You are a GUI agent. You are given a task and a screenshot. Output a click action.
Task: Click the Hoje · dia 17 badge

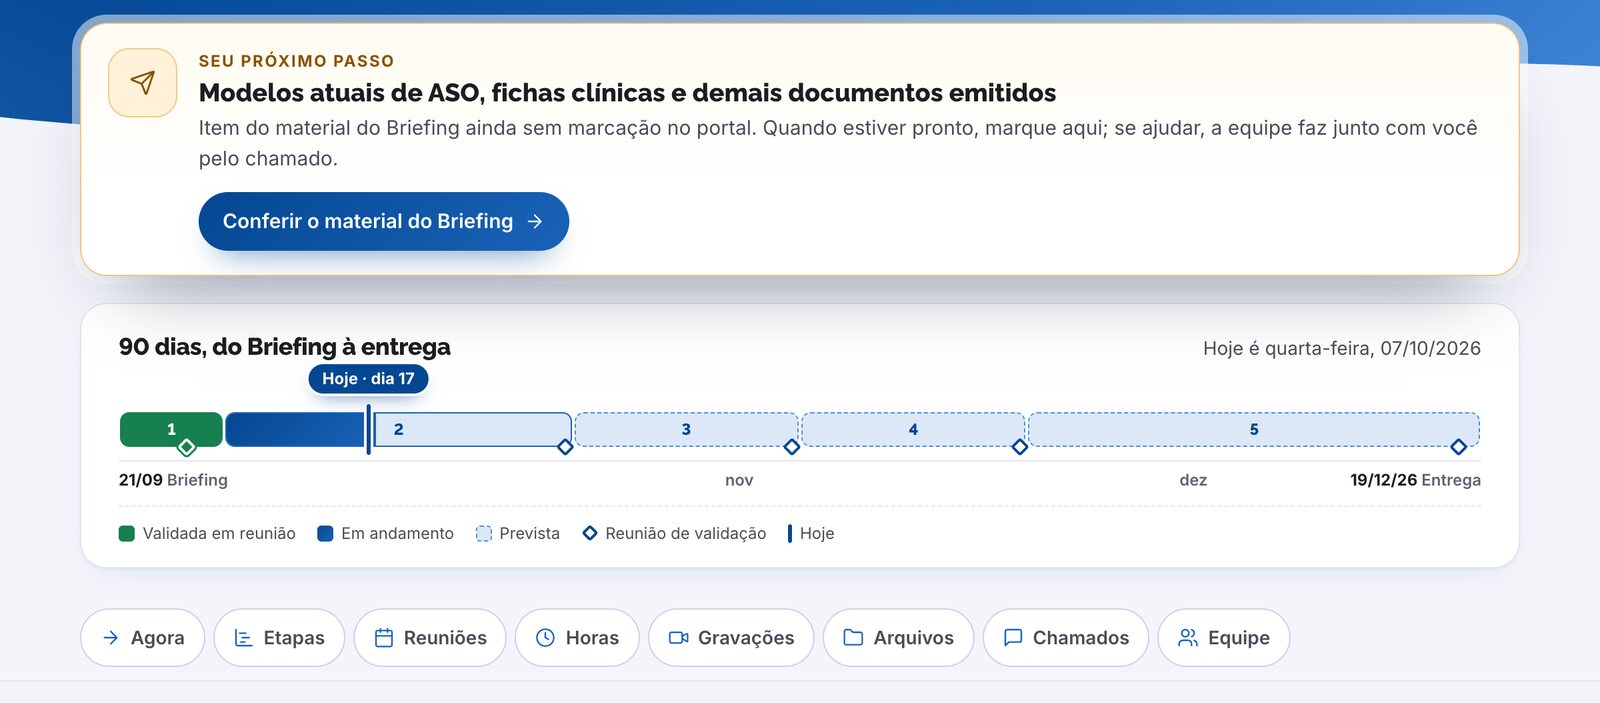coord(368,379)
